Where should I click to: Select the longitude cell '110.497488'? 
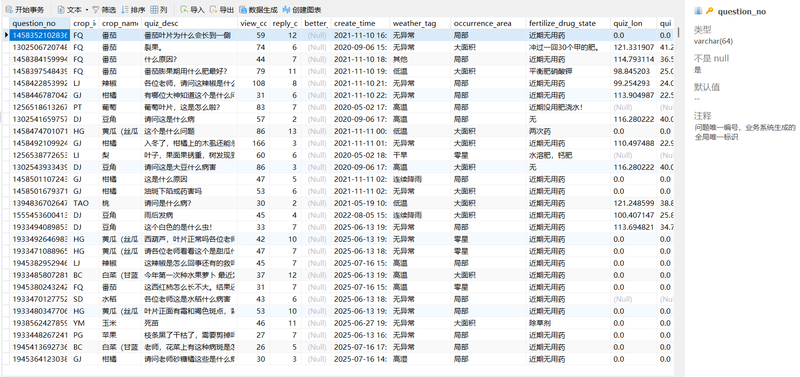634,143
